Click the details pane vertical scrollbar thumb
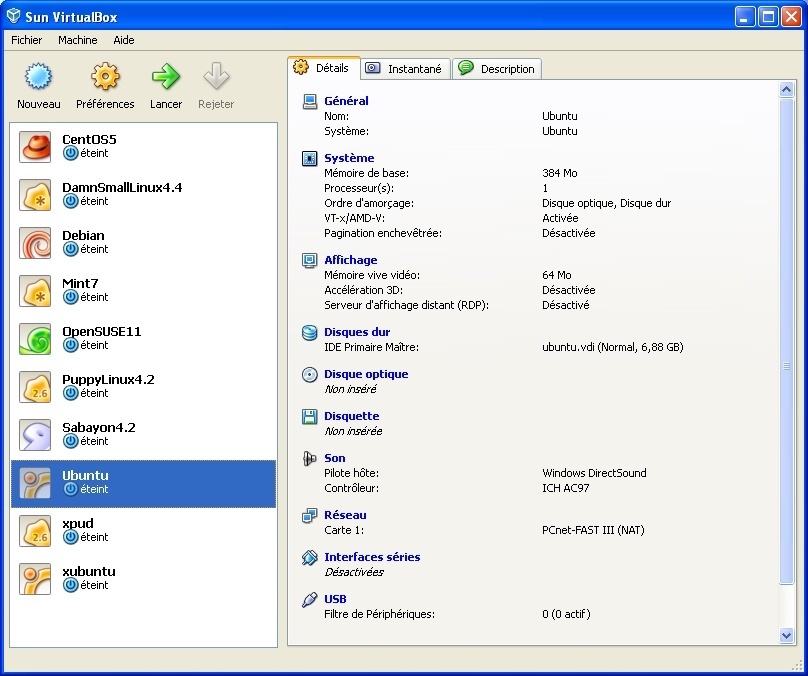The width and height of the screenshot is (808, 676). pos(786,342)
